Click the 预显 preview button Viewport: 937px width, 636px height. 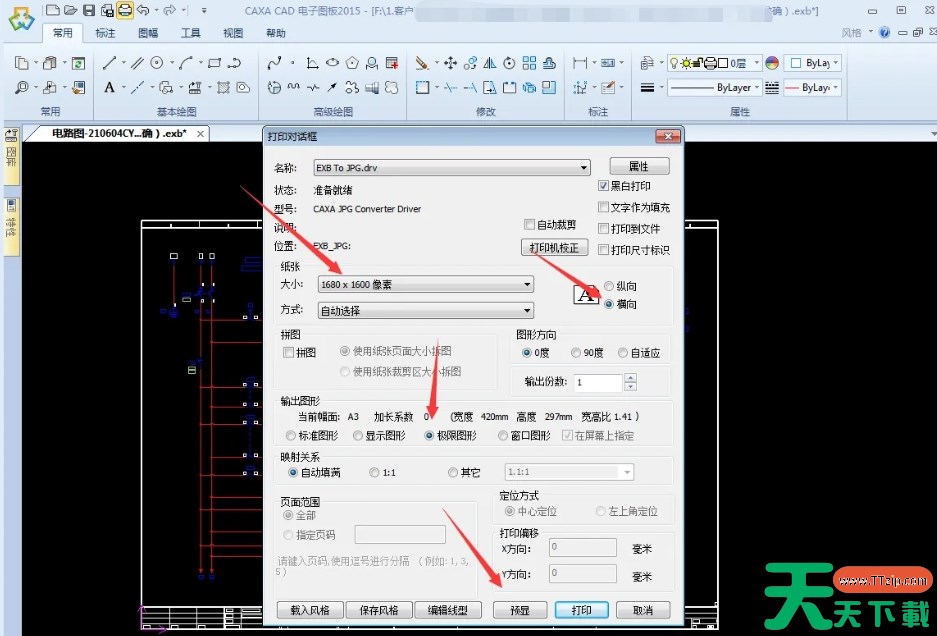[520, 610]
